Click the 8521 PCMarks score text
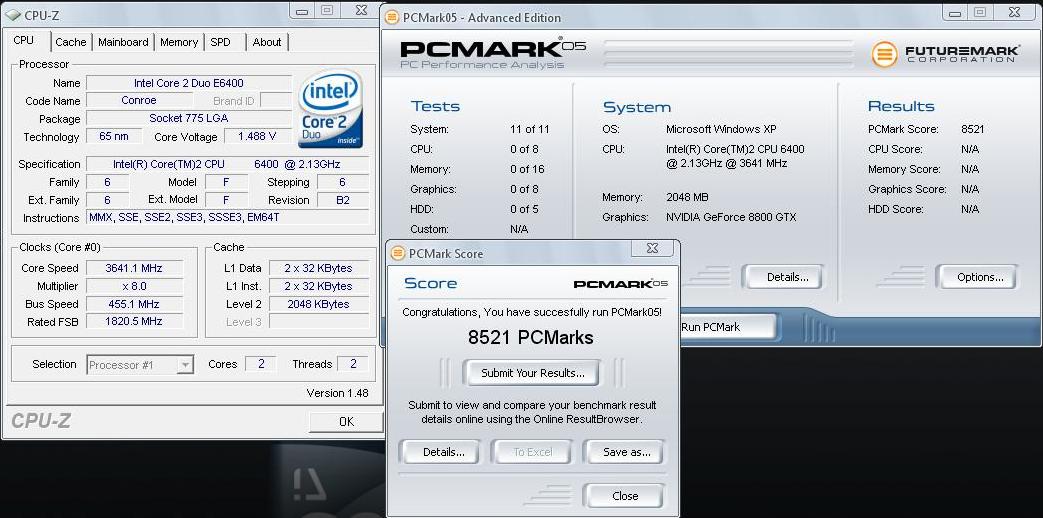This screenshot has height=518, width=1043. (531, 337)
